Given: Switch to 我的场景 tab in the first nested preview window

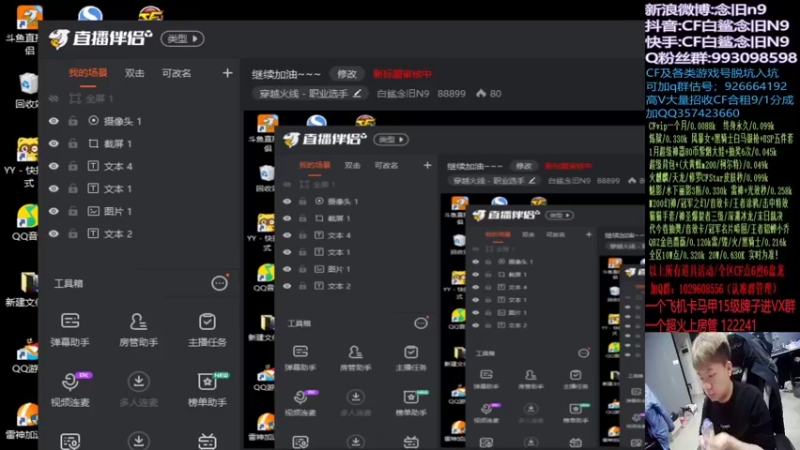Looking at the screenshot, I should coord(315,165).
